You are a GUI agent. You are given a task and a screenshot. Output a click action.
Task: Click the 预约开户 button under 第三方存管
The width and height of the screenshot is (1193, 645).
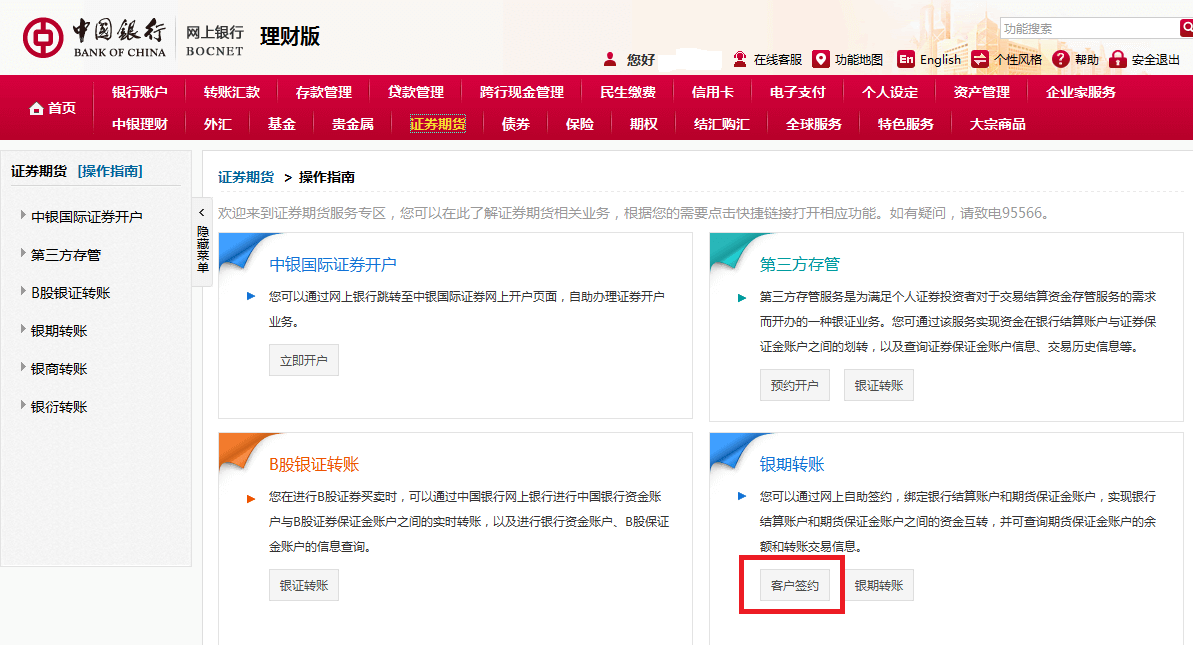point(794,386)
